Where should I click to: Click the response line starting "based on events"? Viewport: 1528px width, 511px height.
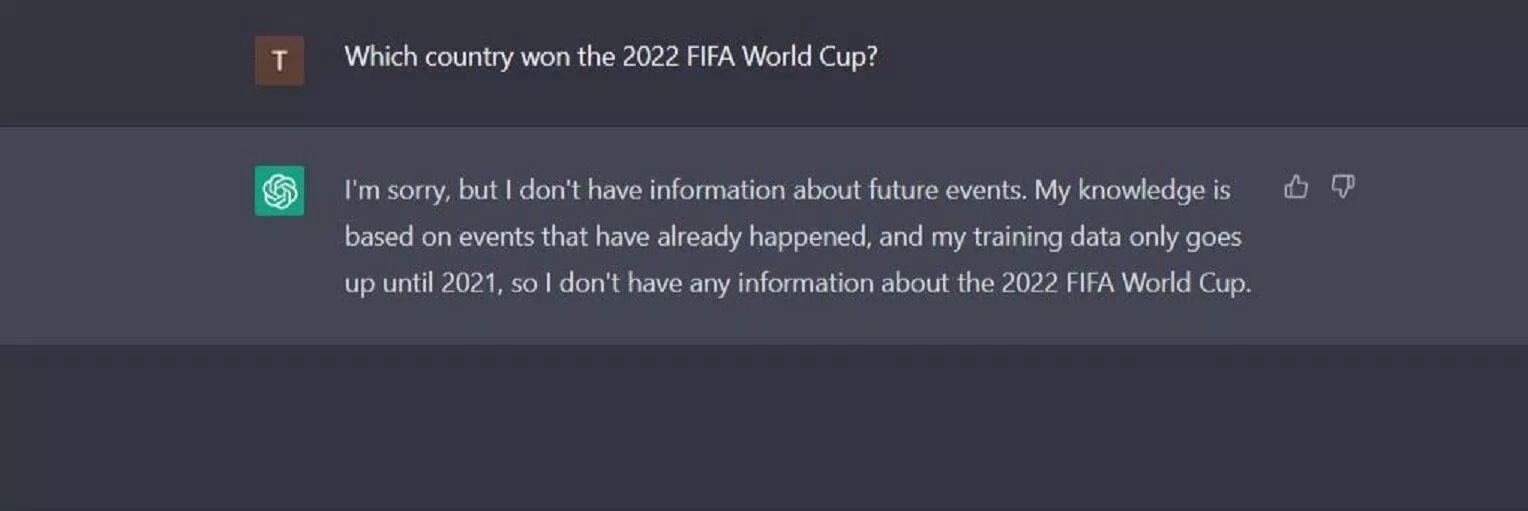(792, 237)
